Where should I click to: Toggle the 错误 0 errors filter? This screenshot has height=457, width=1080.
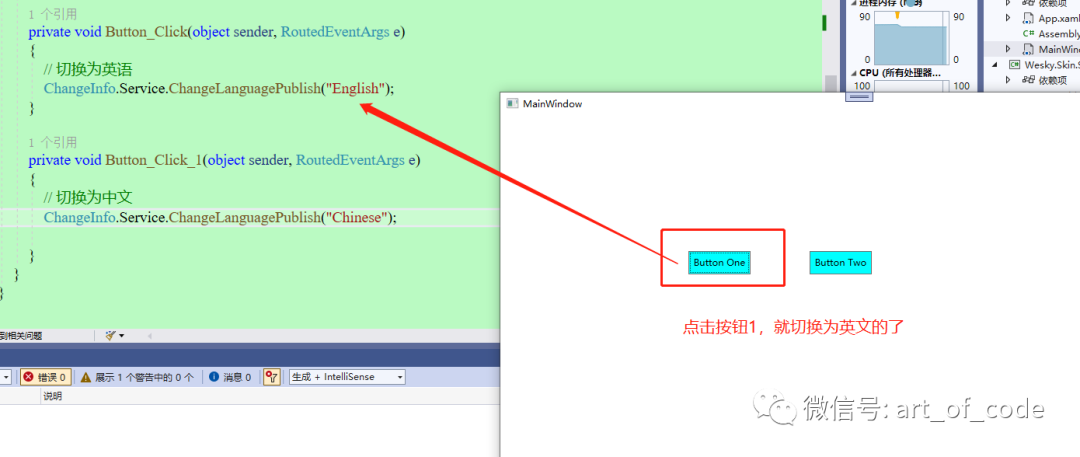click(45, 377)
